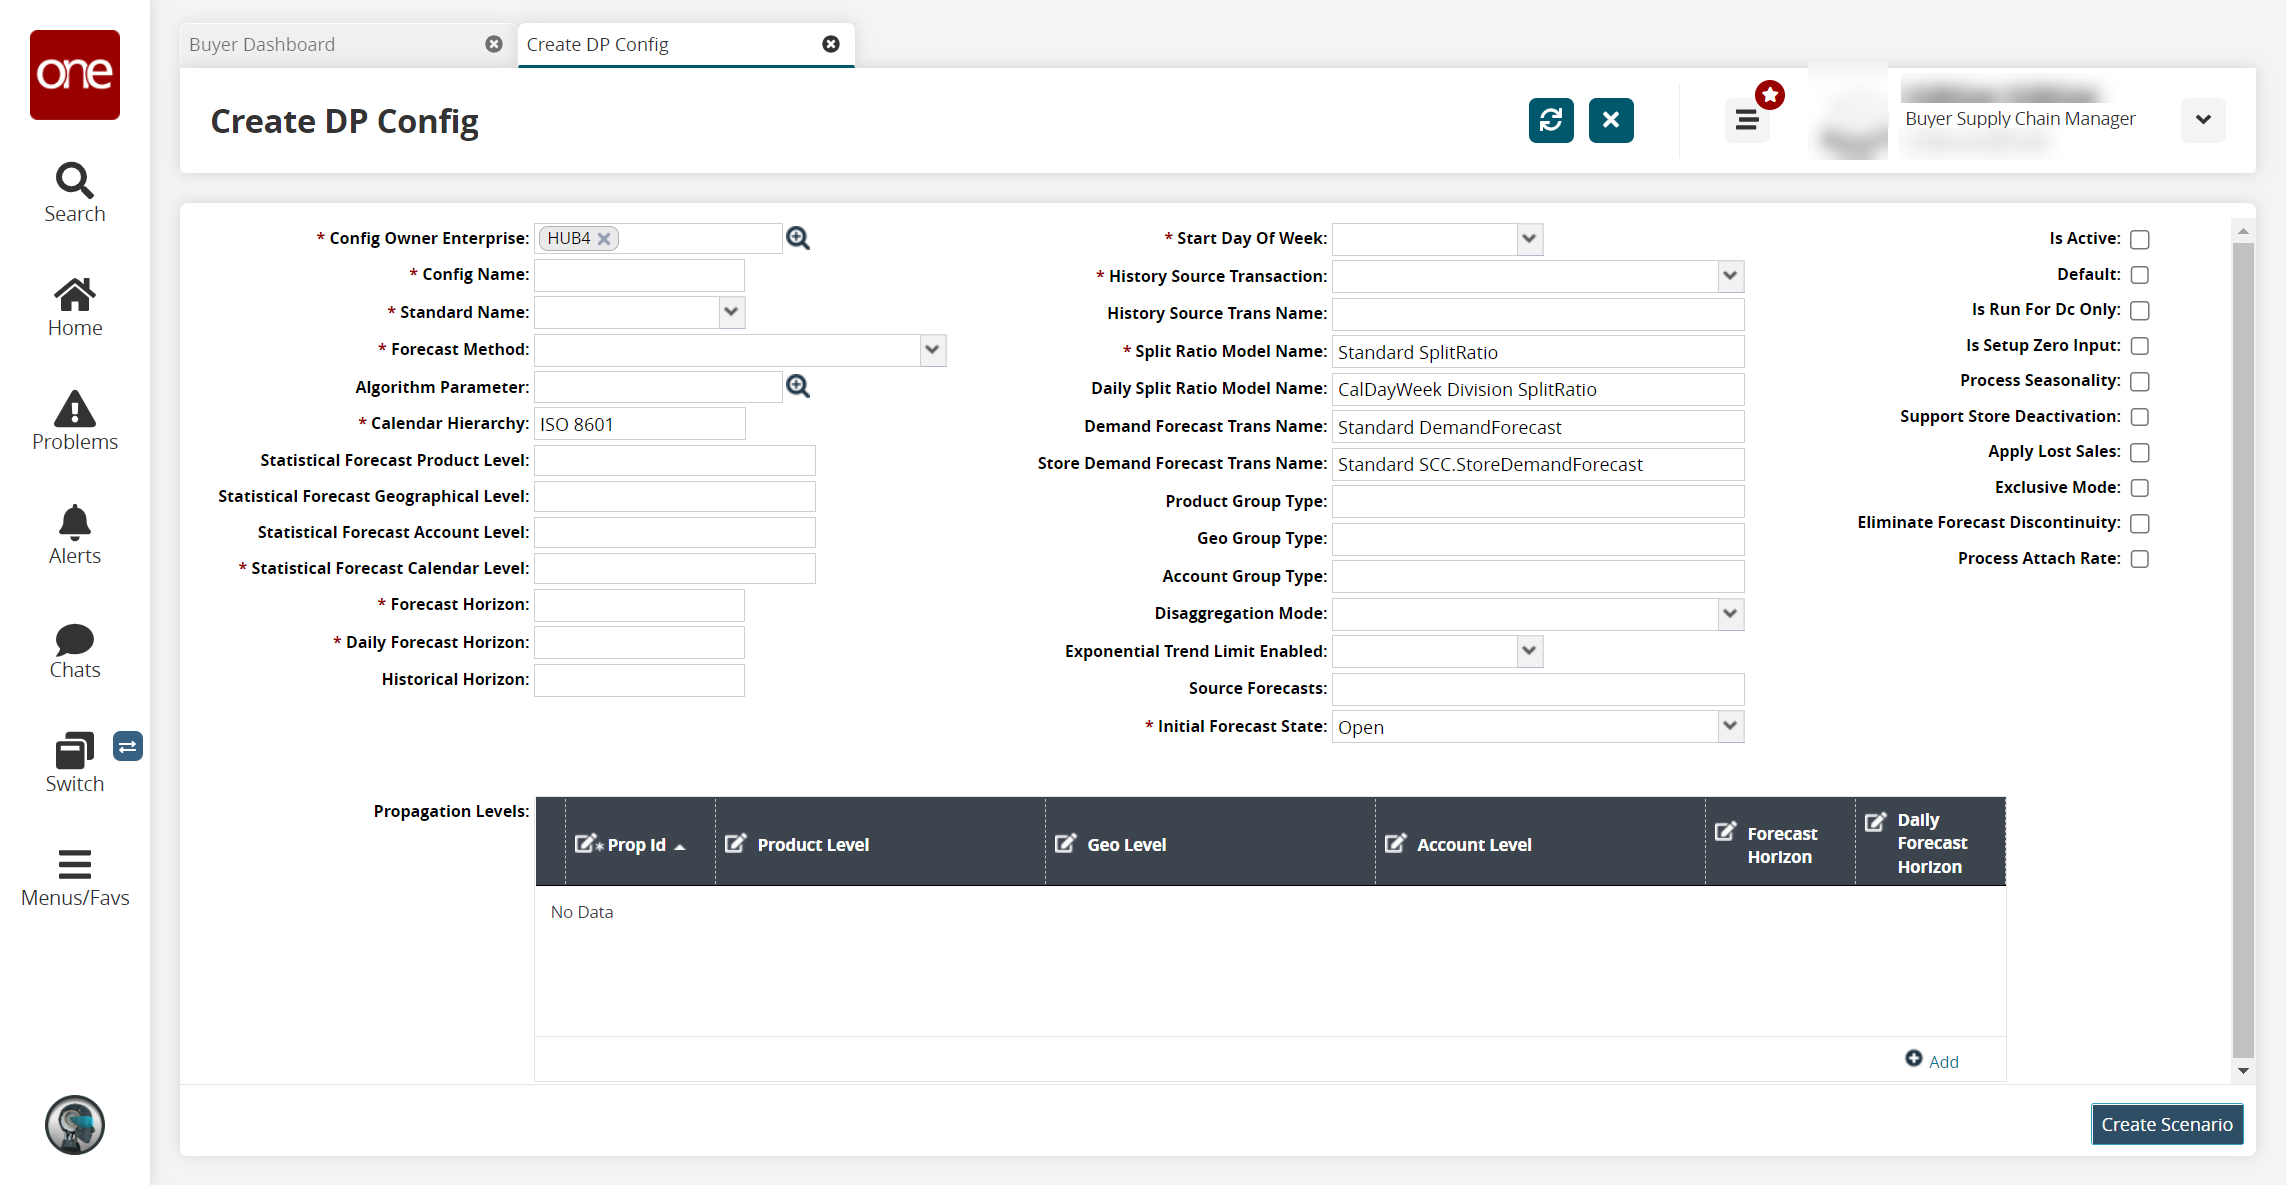Switch to the Buyer Dashboard tab
Image resolution: width=2286 pixels, height=1185 pixels.
click(x=262, y=45)
